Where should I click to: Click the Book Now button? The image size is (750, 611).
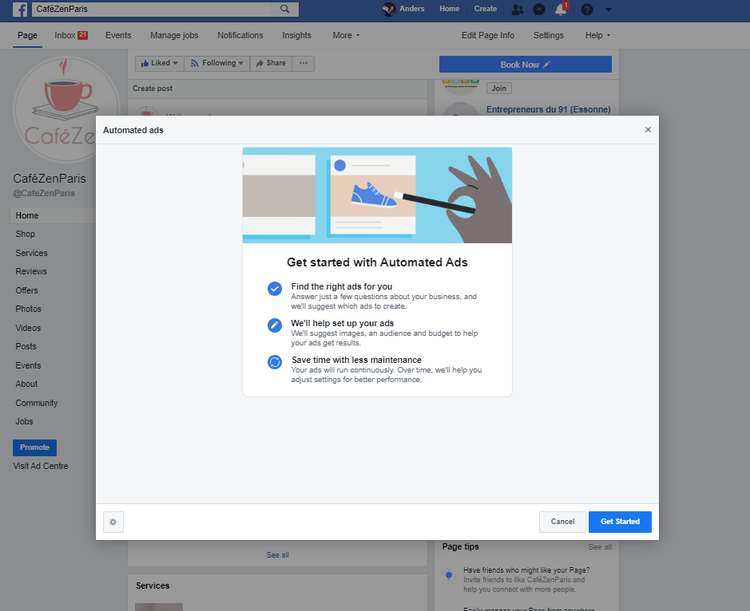point(525,65)
